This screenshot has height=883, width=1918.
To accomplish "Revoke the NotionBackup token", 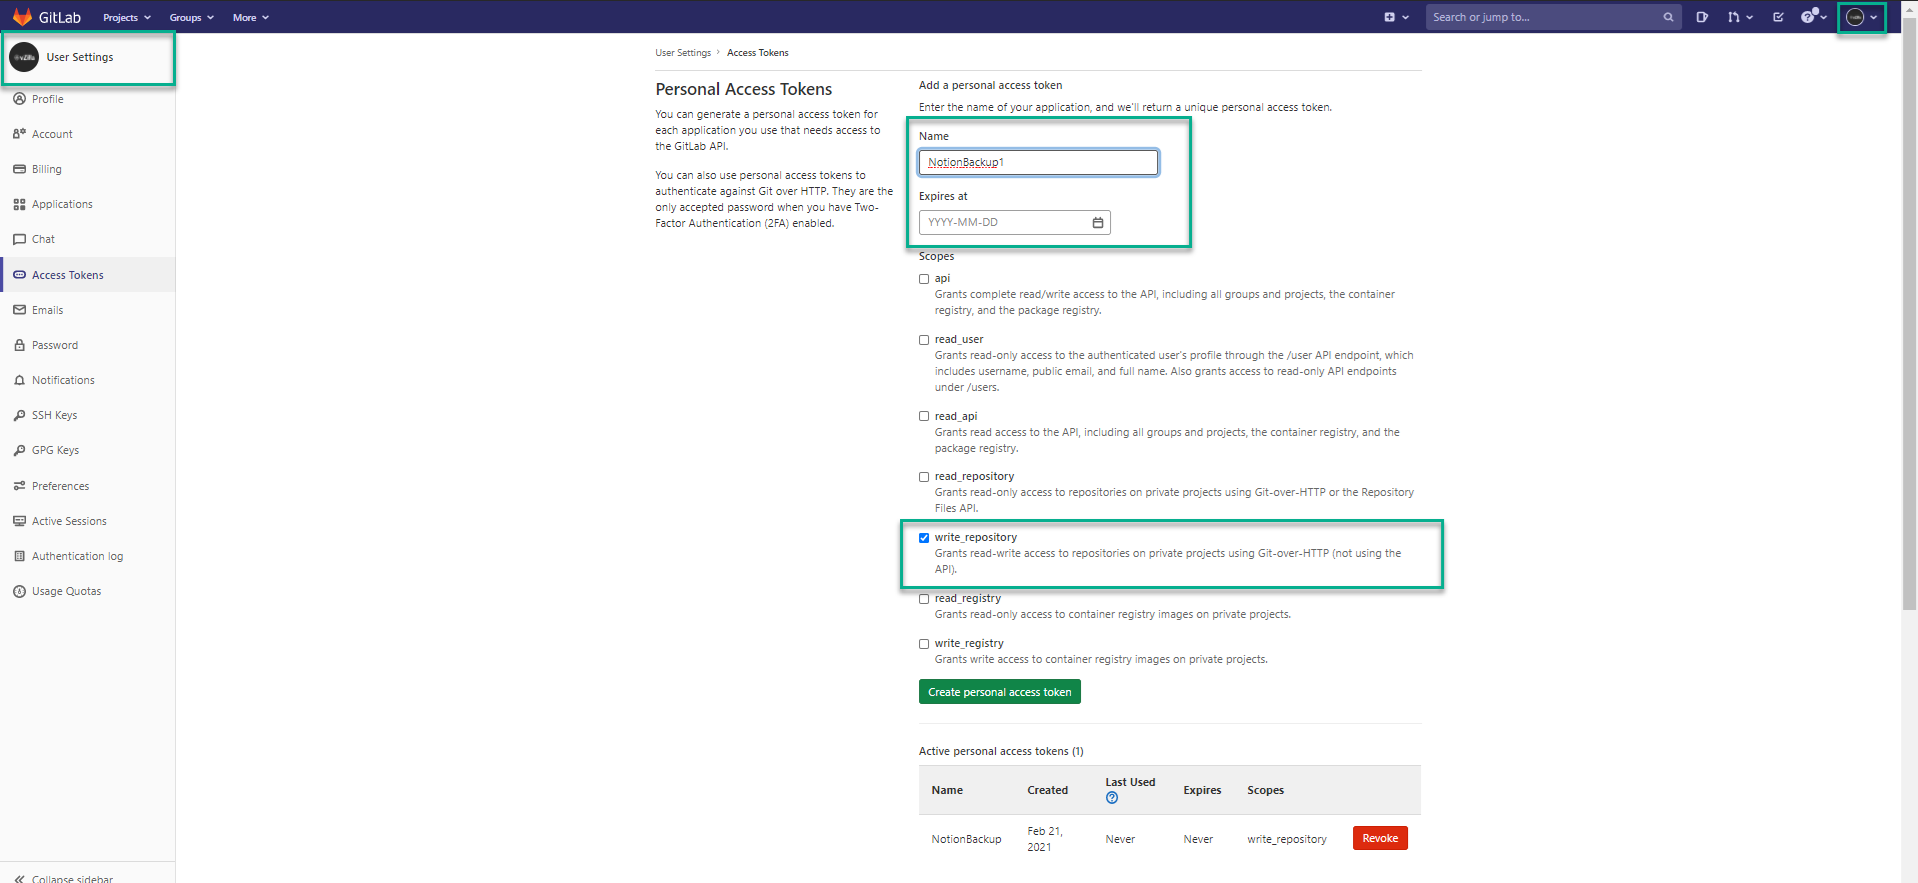I will click(x=1379, y=838).
